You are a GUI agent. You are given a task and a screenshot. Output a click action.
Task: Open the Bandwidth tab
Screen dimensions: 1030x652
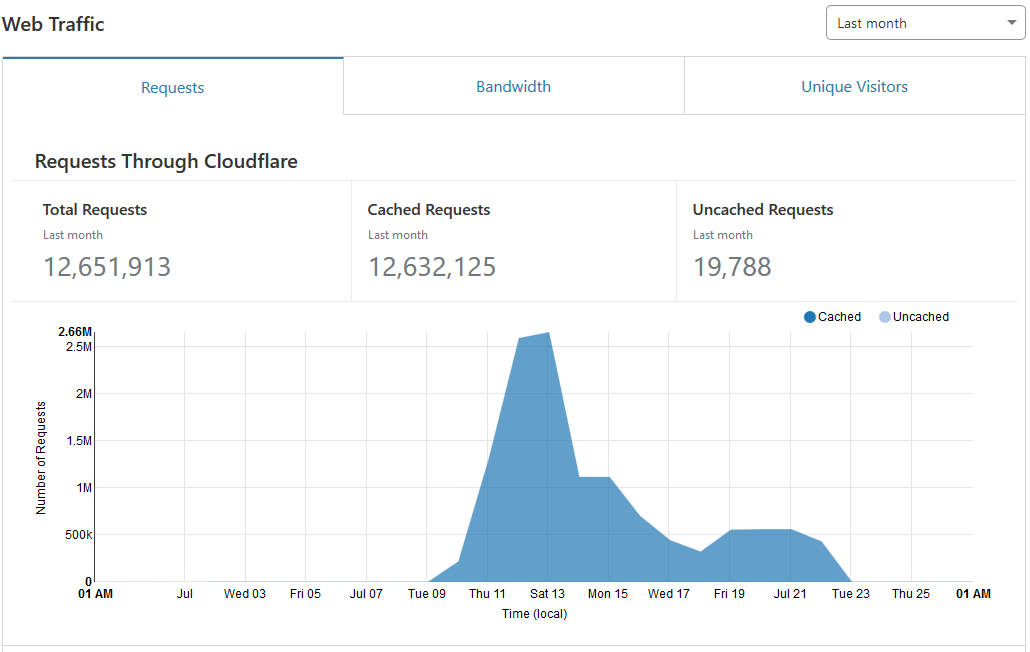513,87
